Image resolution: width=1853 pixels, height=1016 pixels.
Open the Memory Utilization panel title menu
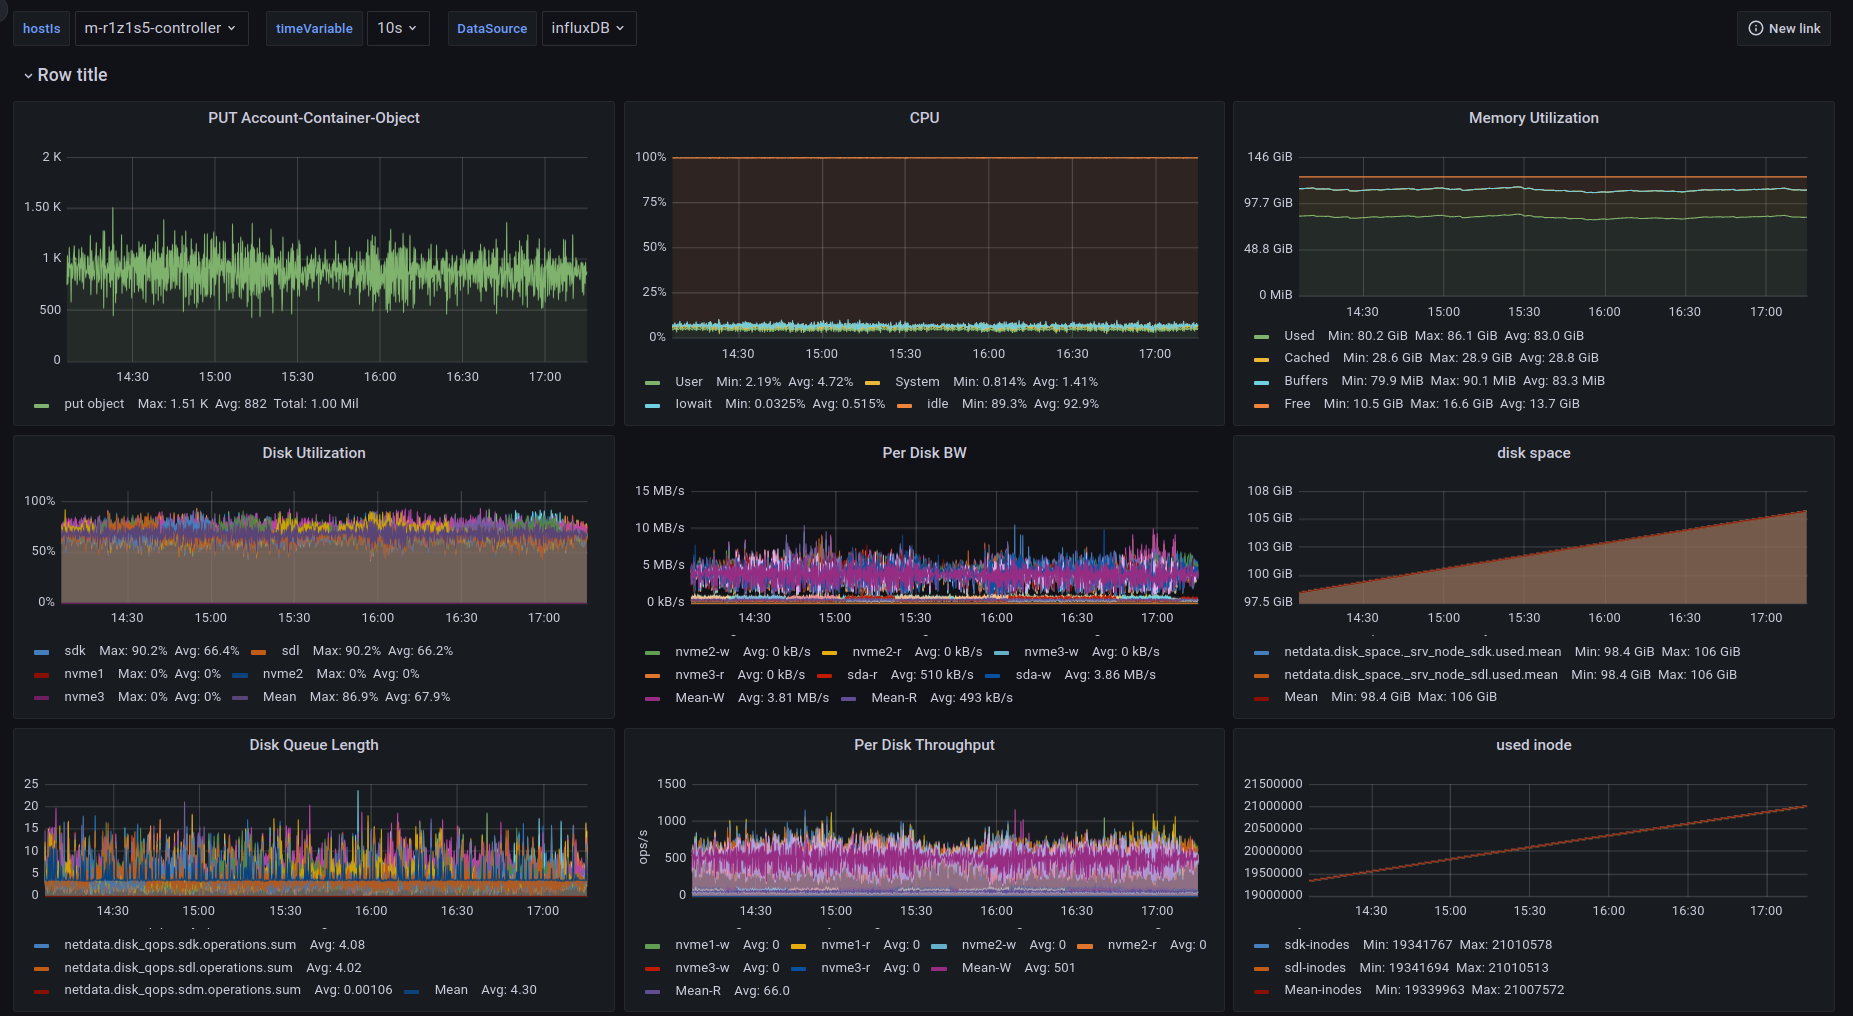1533,118
